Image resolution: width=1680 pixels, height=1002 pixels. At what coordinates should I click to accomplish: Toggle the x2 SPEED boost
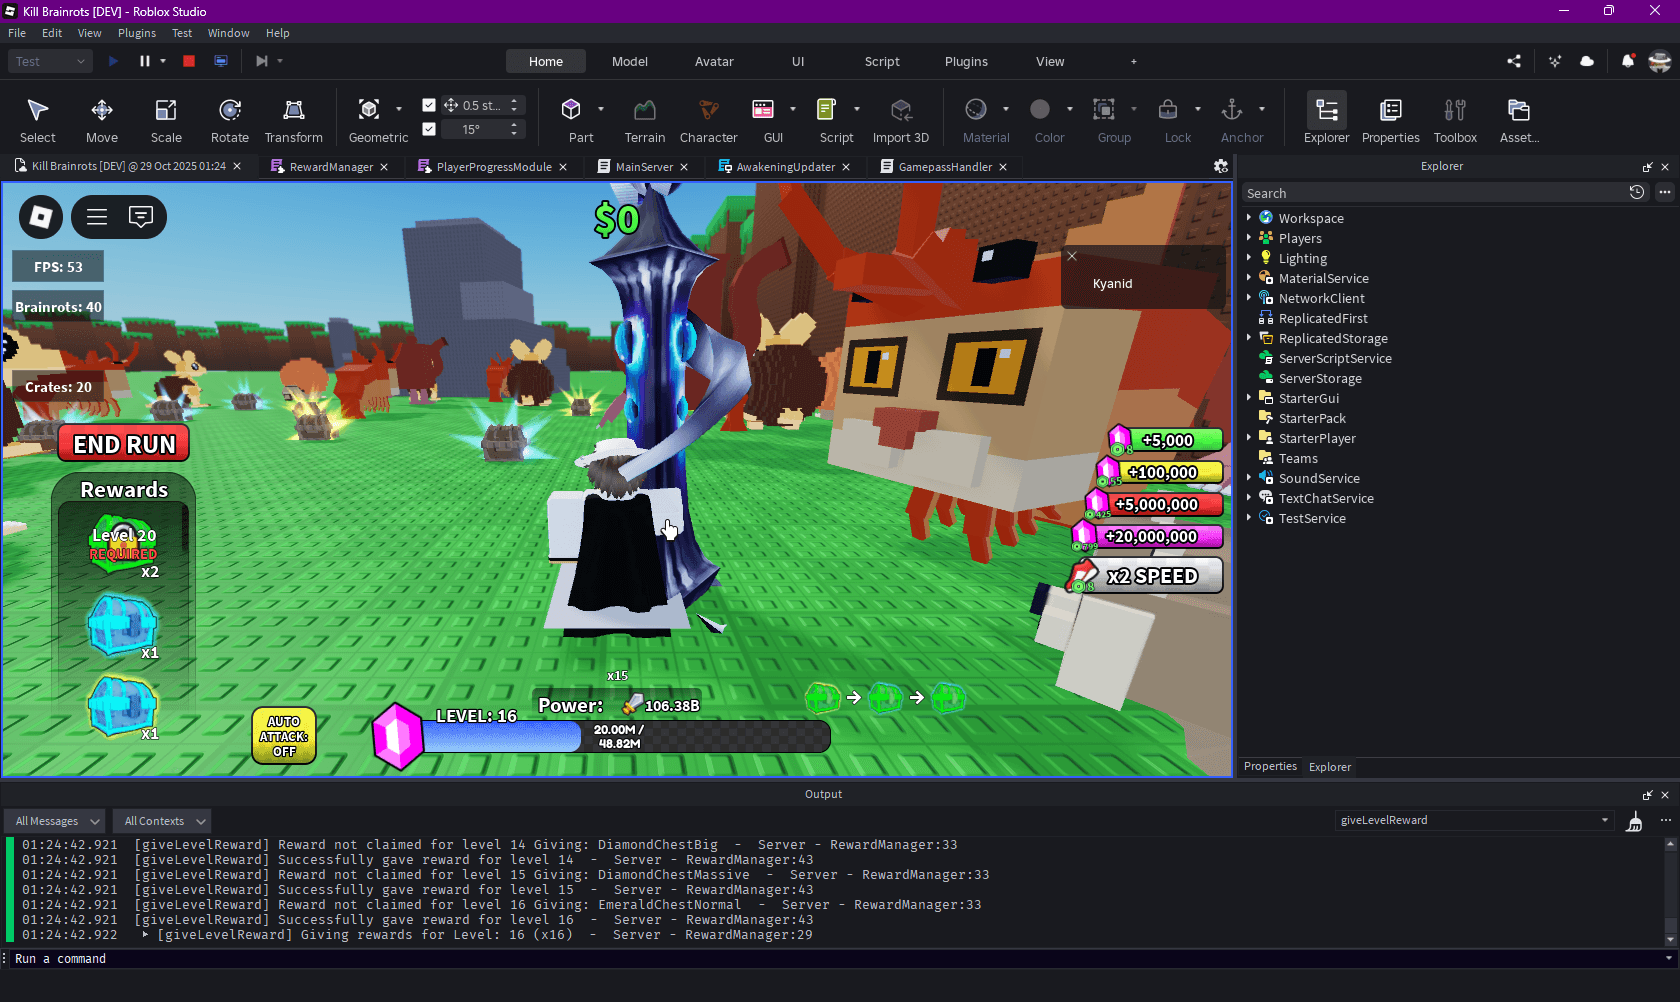click(1147, 576)
